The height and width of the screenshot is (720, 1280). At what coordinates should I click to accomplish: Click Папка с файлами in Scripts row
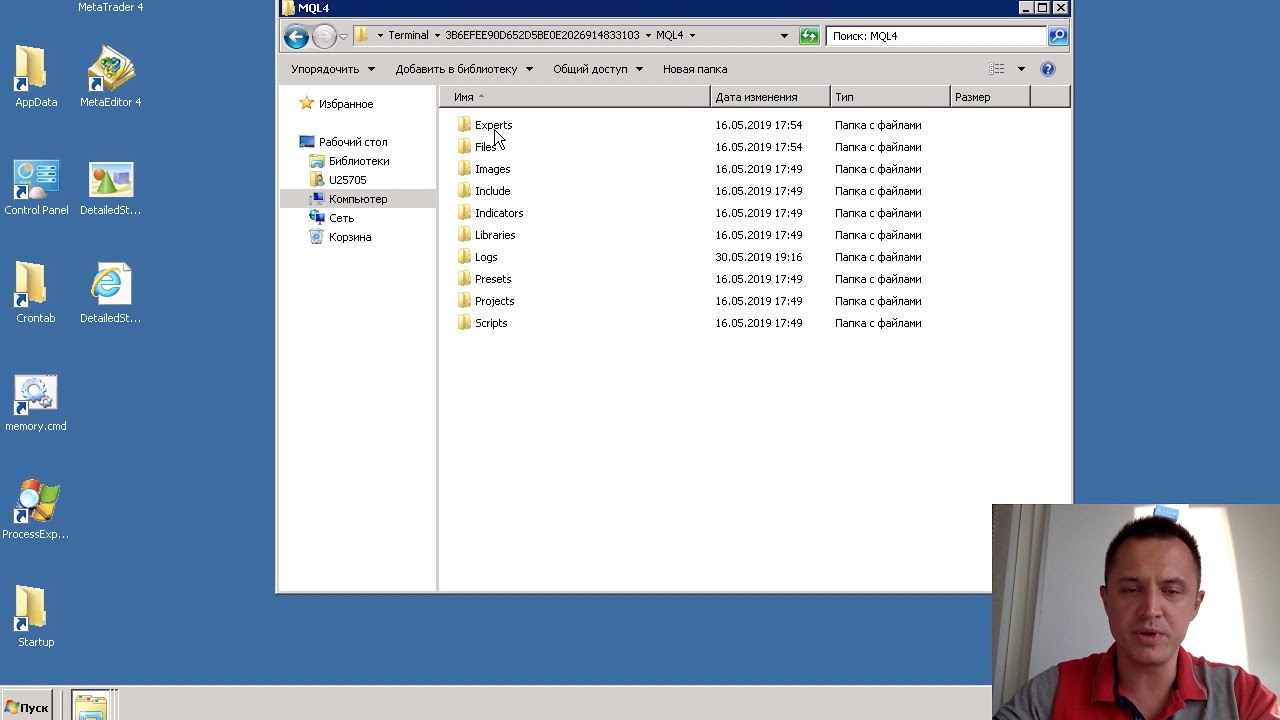878,323
